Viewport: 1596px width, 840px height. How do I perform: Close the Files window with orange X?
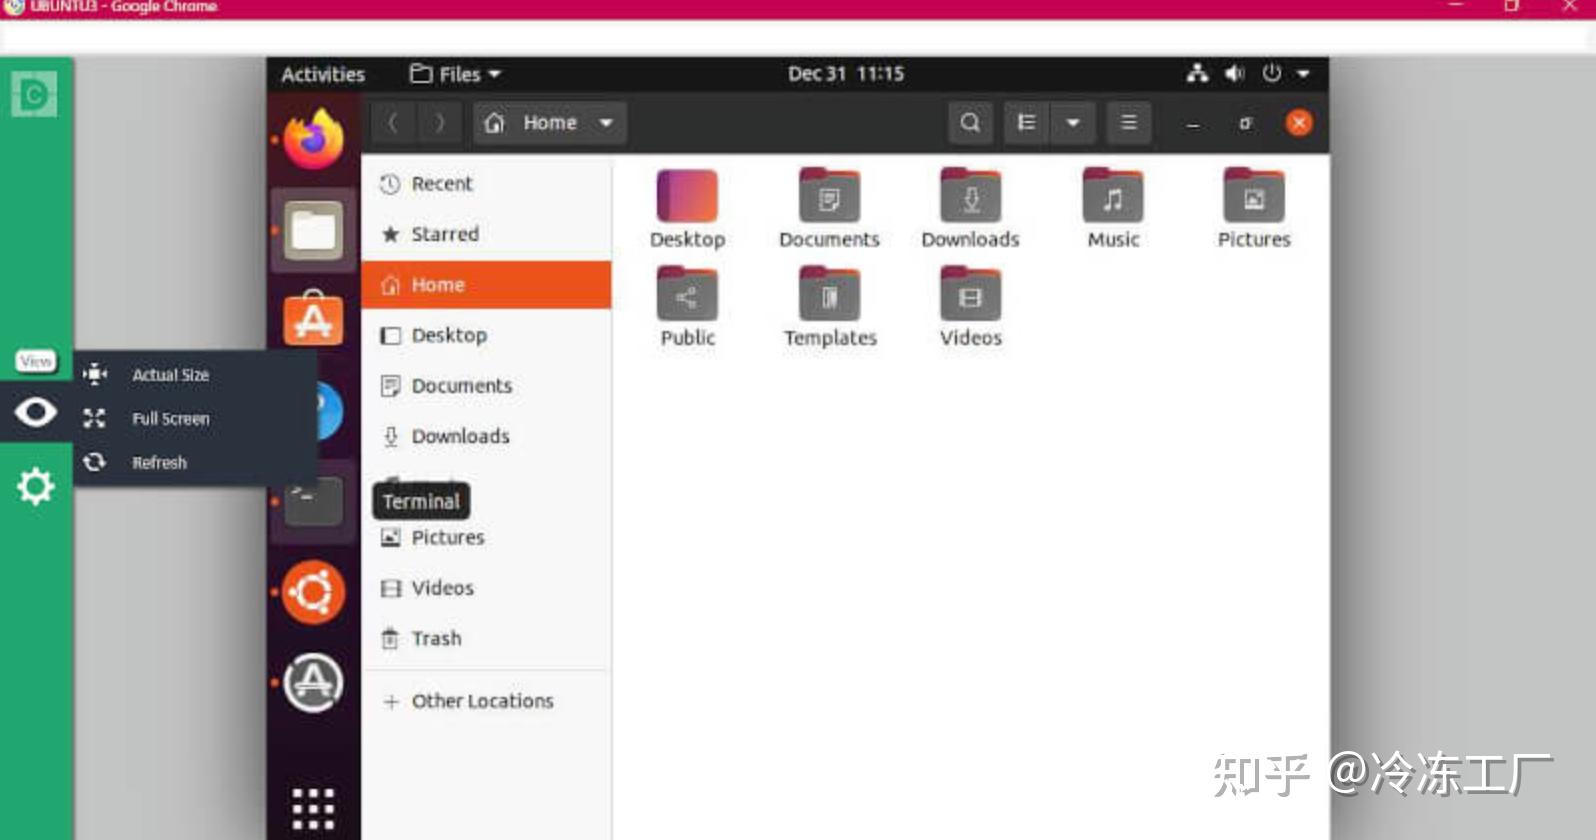pos(1299,123)
